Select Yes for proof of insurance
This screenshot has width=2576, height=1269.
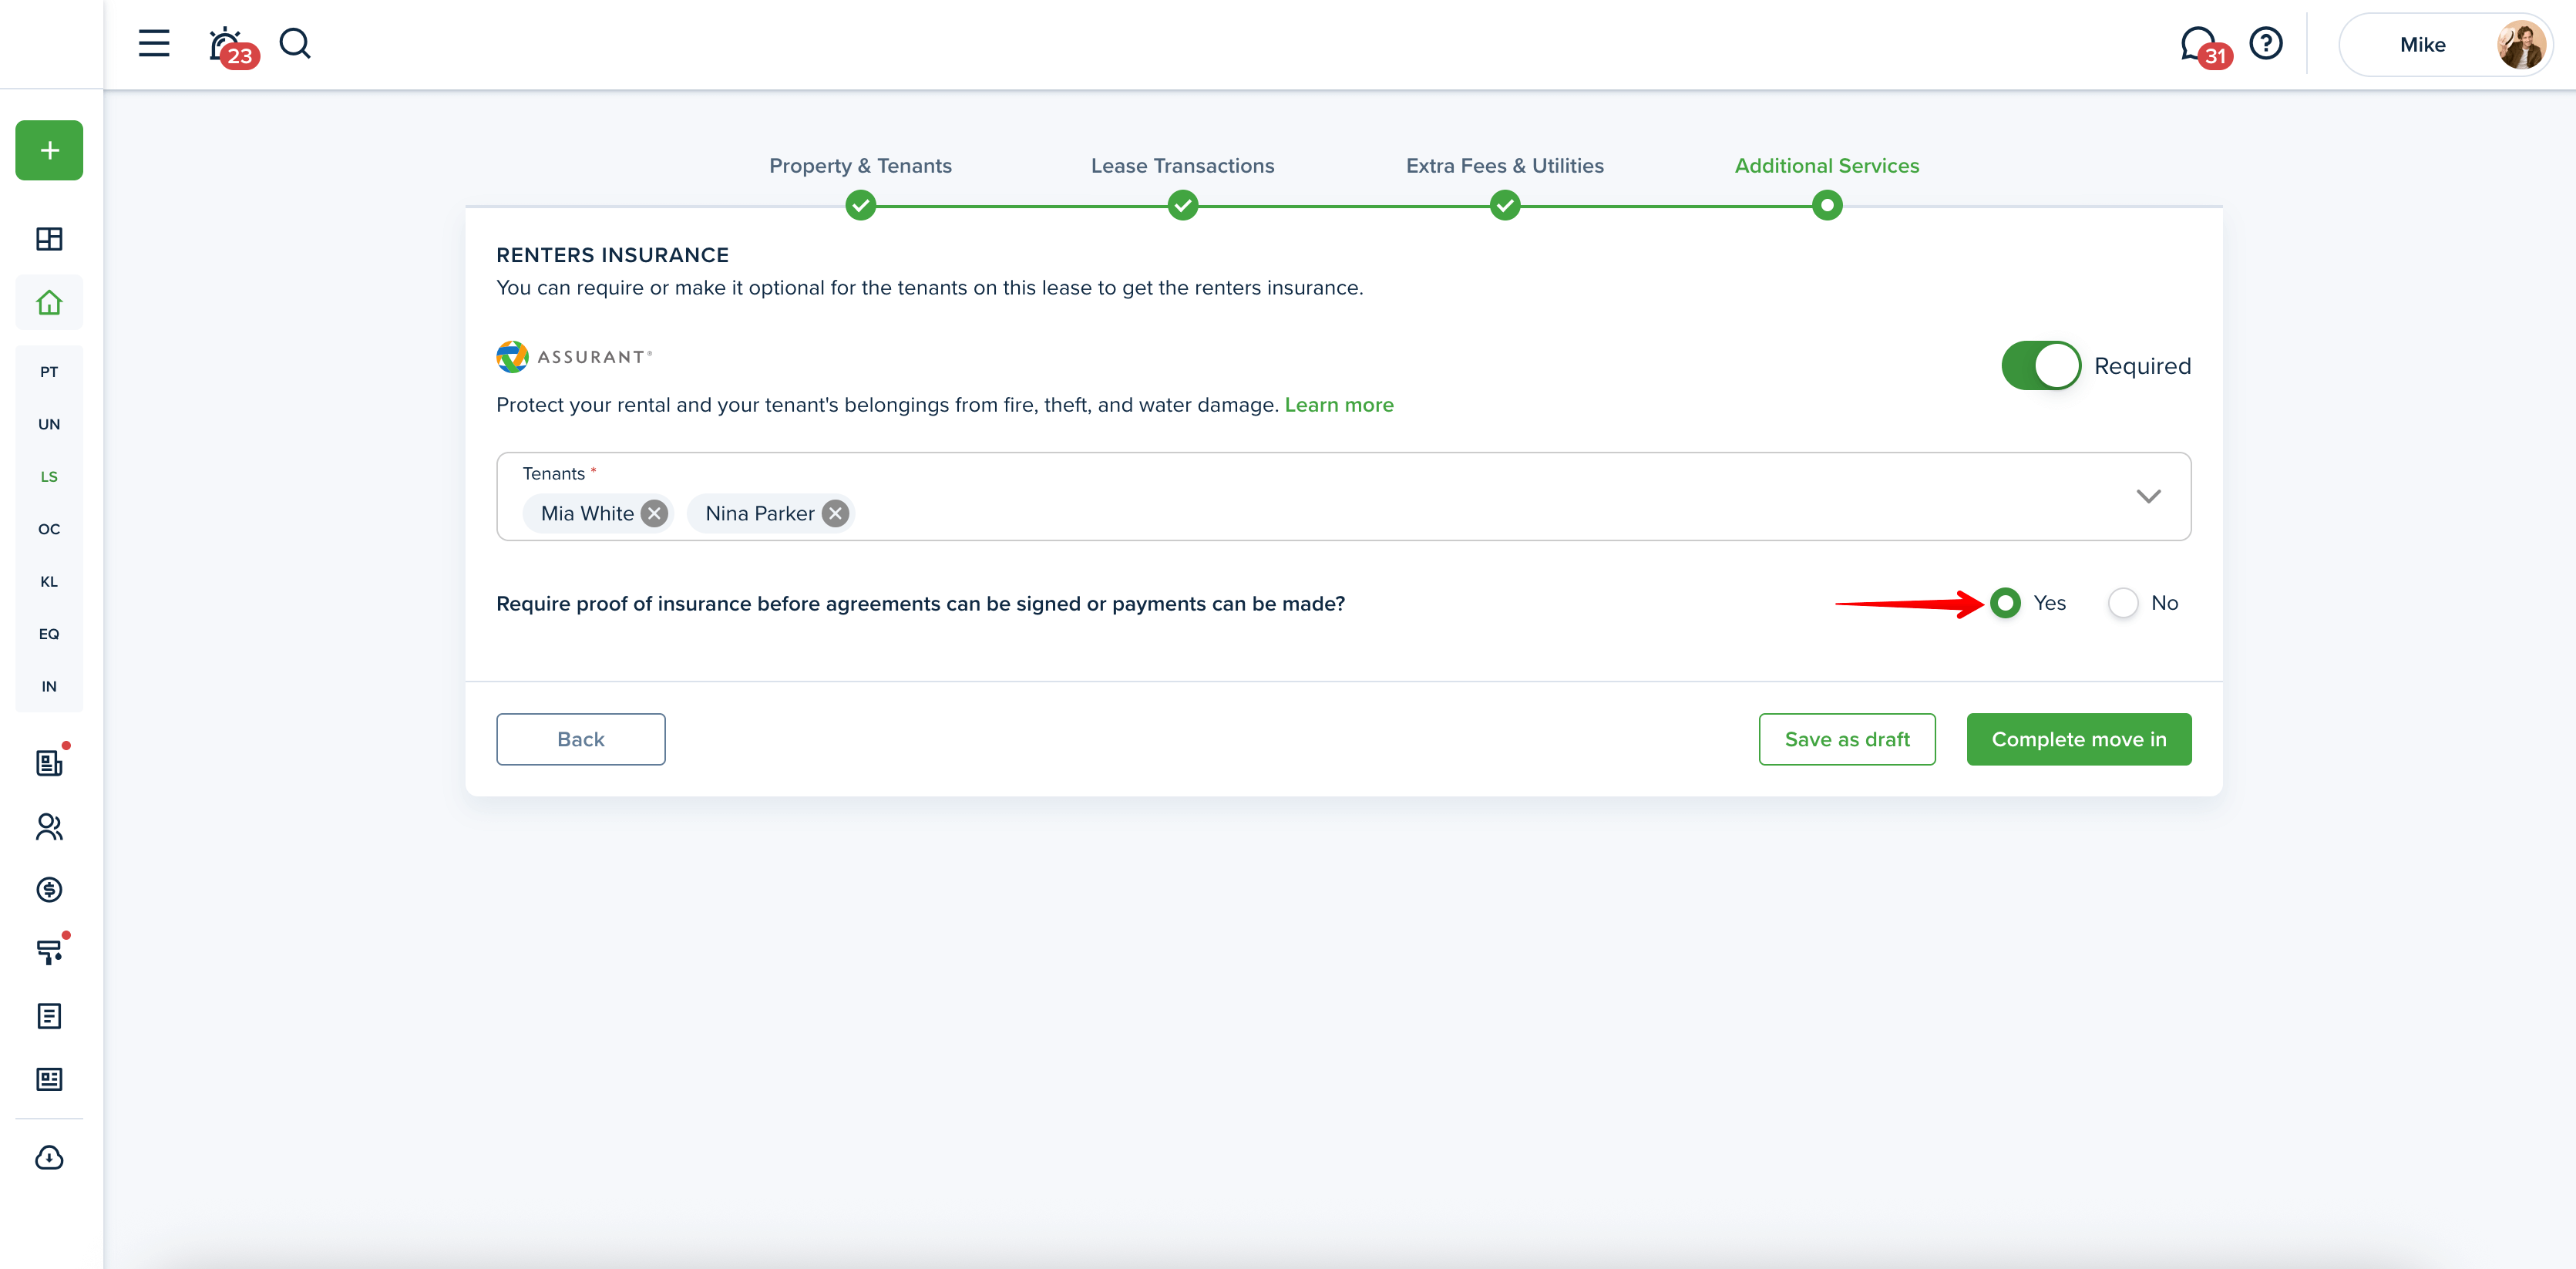2005,603
